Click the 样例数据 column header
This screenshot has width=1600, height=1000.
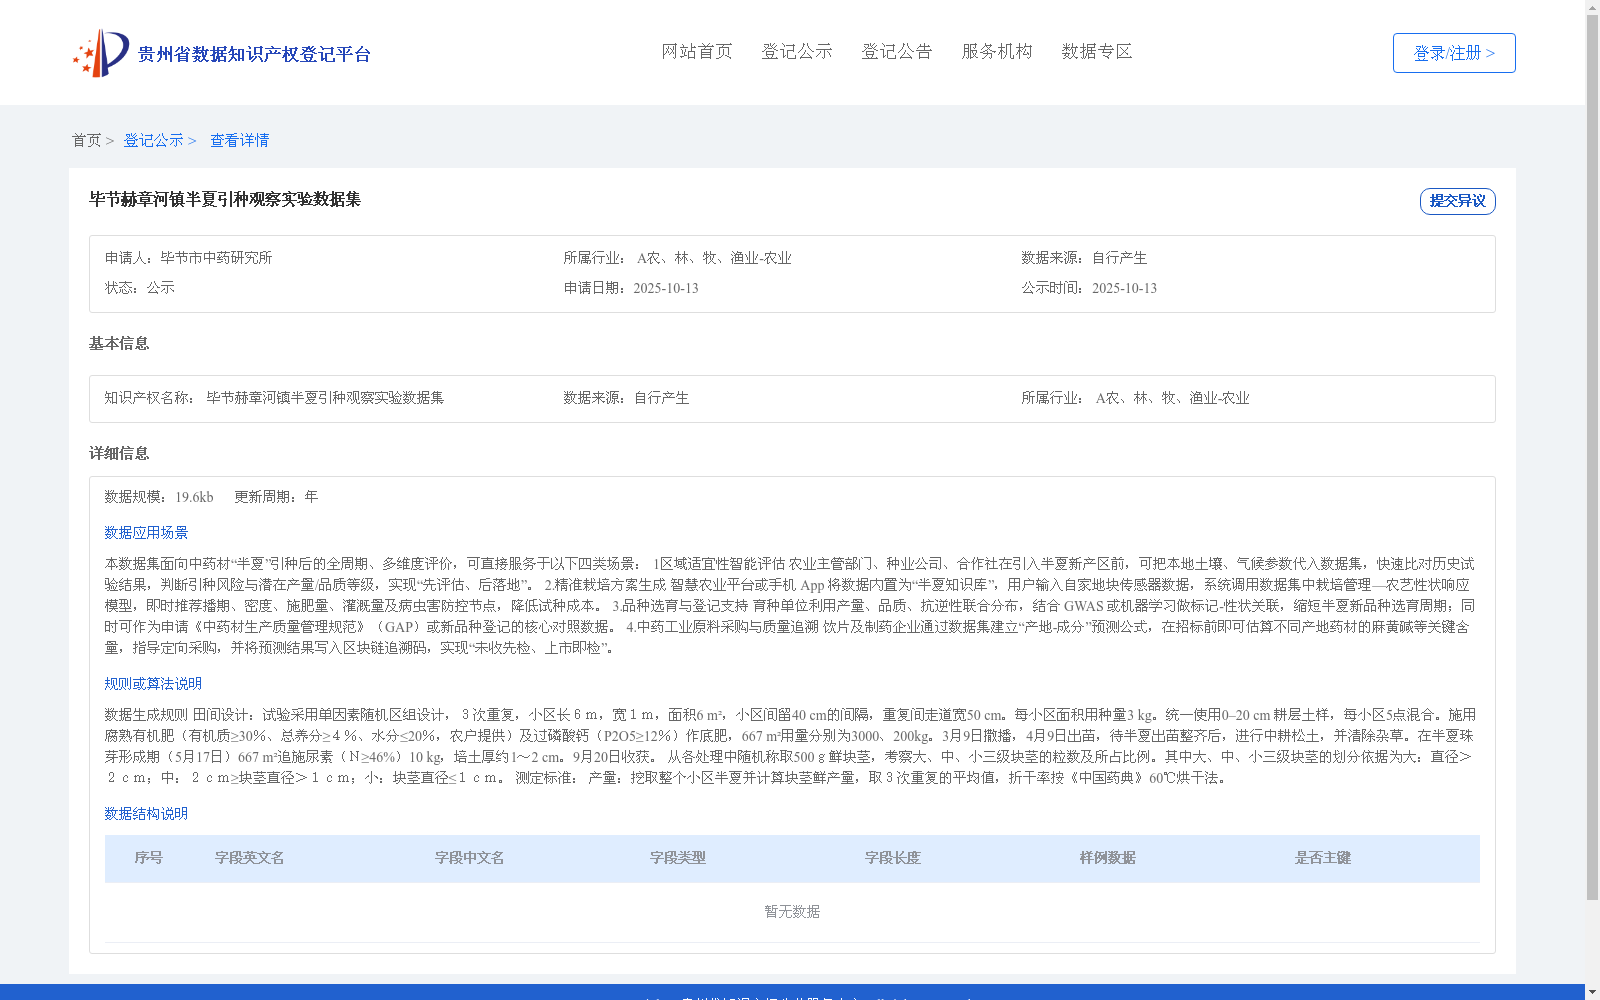tap(1107, 858)
